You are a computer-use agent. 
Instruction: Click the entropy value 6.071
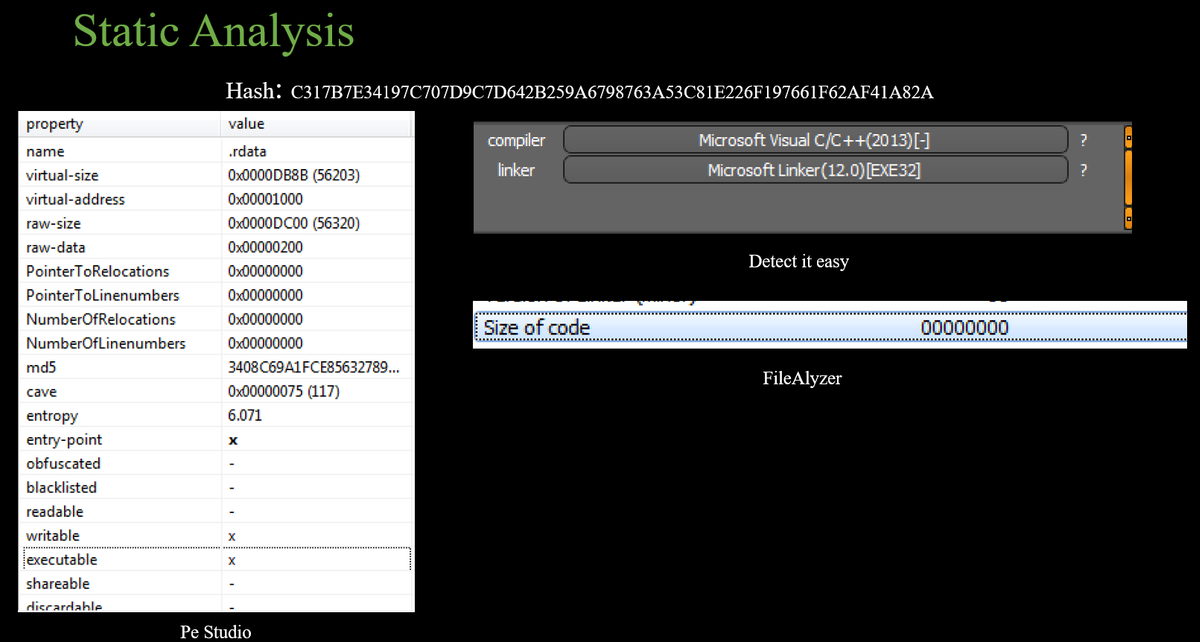243,416
